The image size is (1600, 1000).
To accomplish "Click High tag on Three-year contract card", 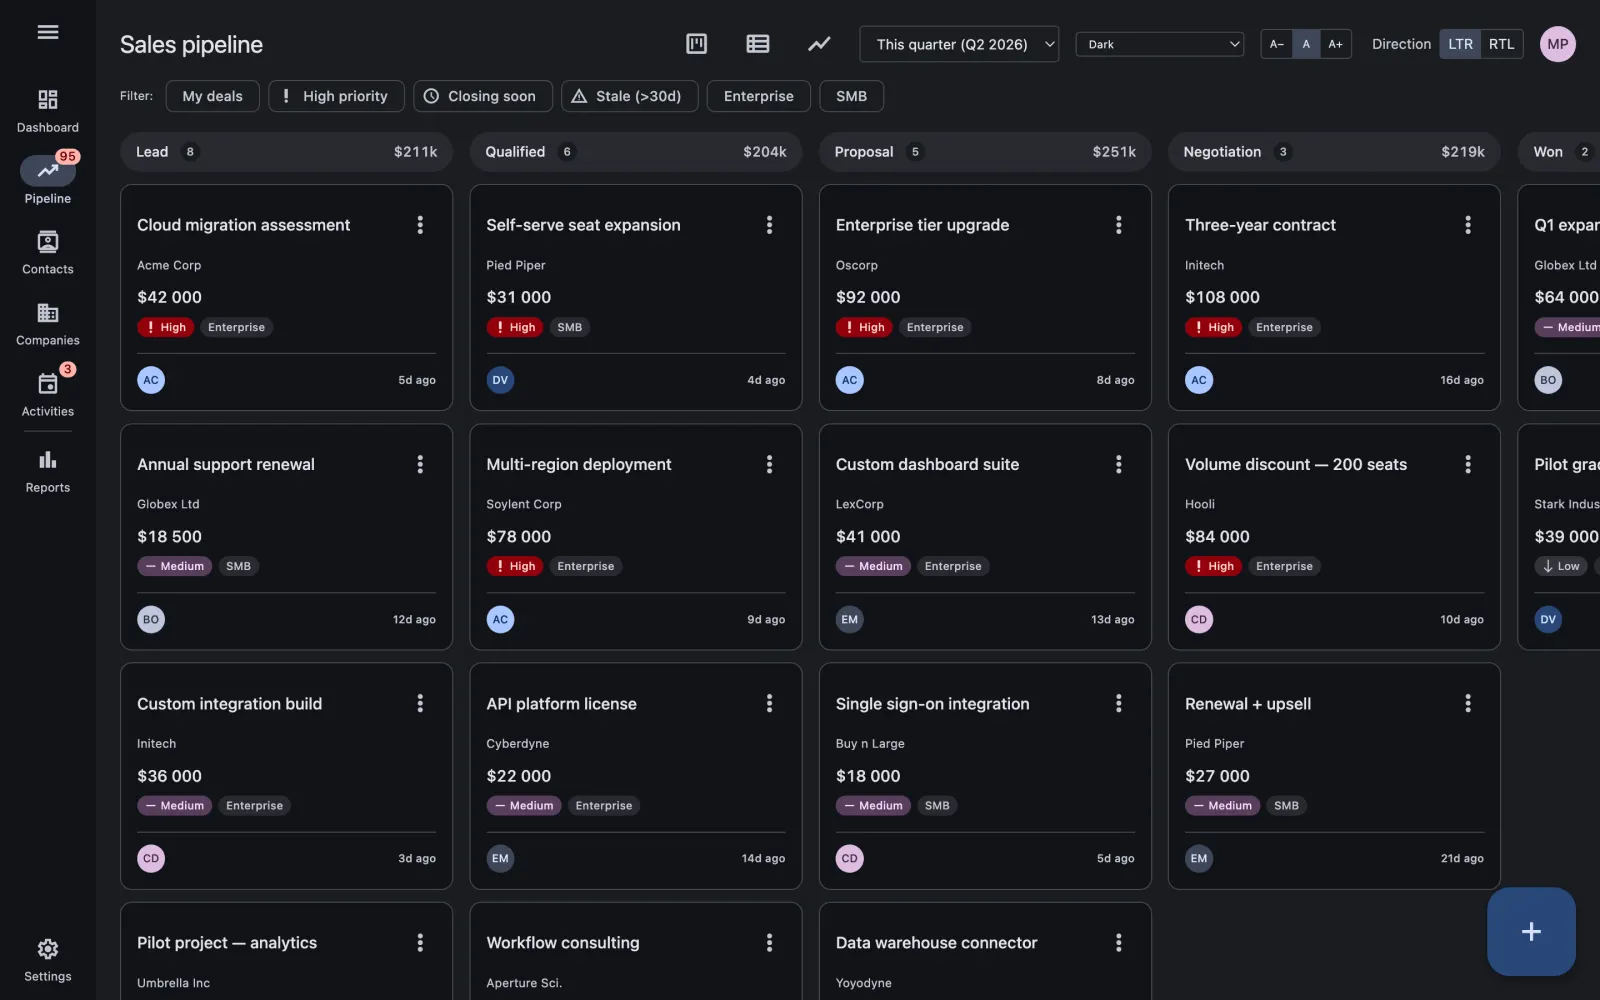I will (1213, 327).
